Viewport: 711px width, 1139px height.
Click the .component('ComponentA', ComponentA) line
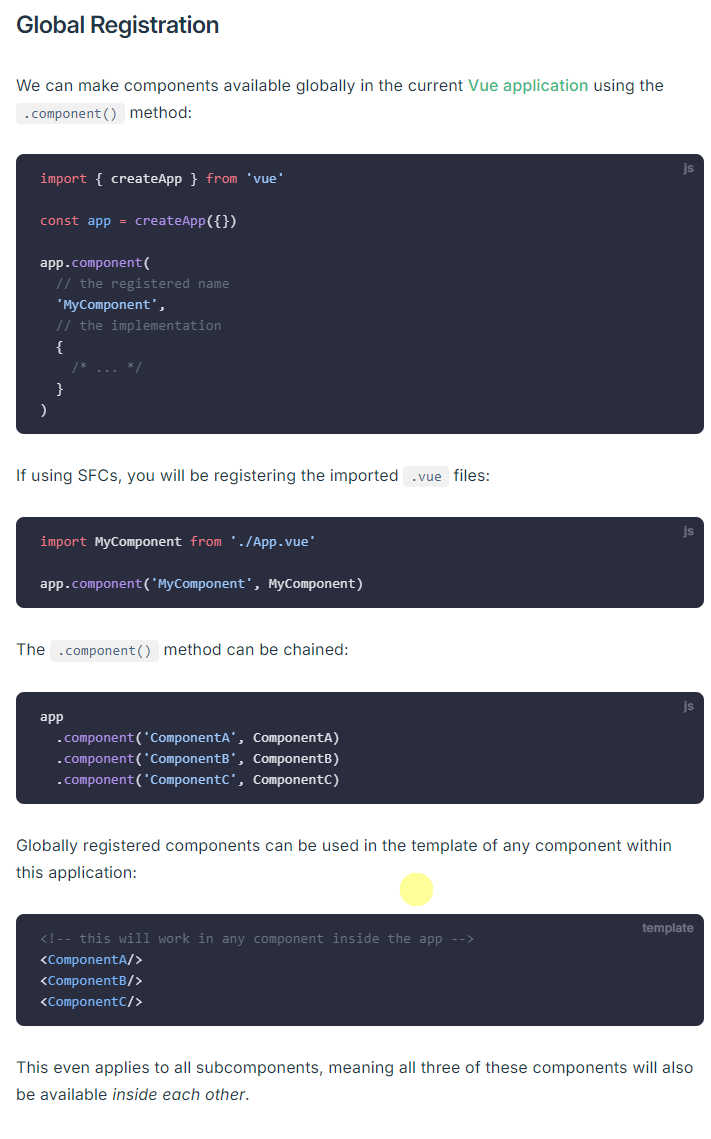click(x=198, y=738)
